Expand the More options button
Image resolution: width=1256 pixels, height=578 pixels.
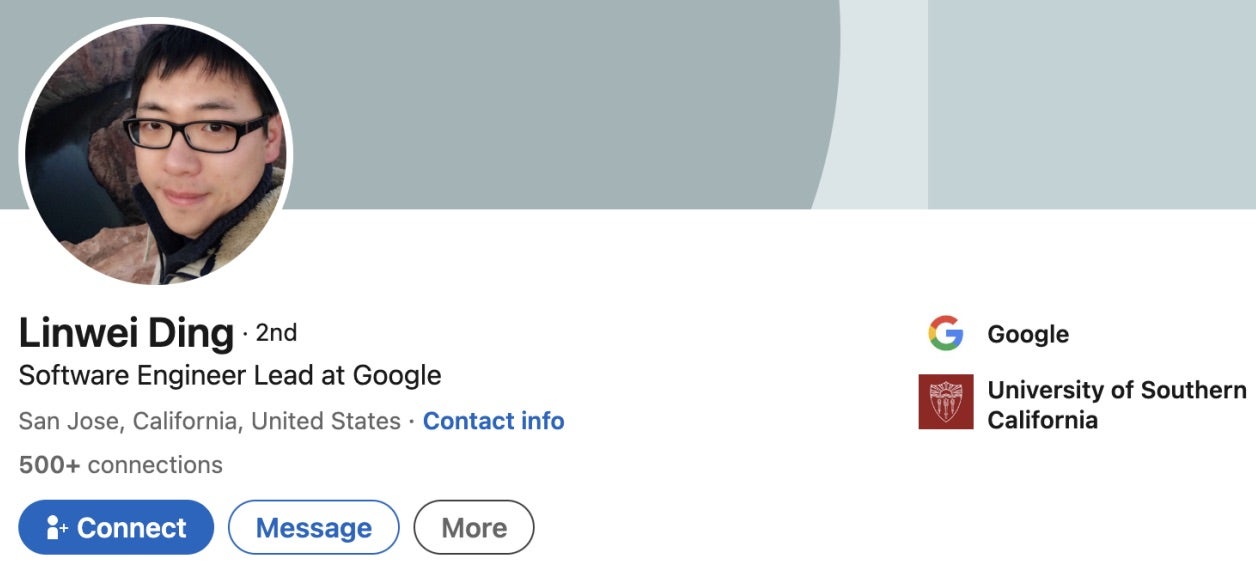[474, 528]
